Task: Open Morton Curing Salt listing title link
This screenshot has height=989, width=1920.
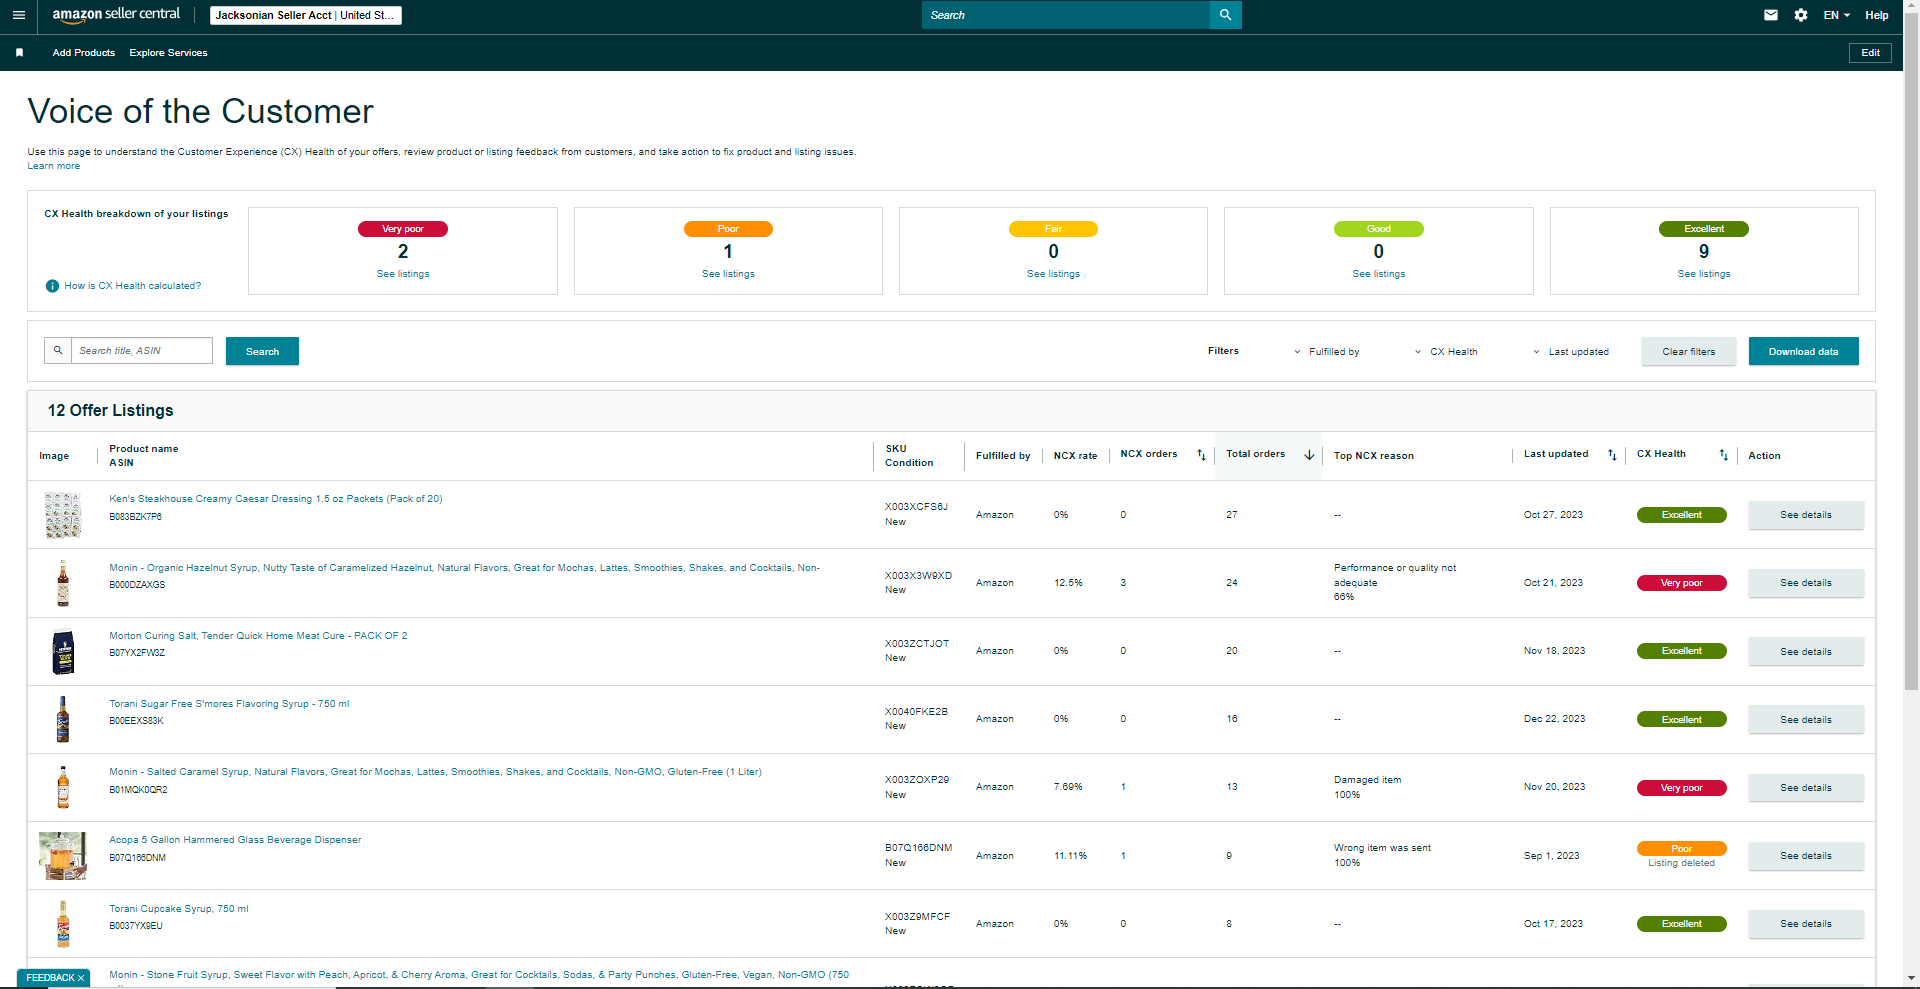Action: [x=258, y=636]
